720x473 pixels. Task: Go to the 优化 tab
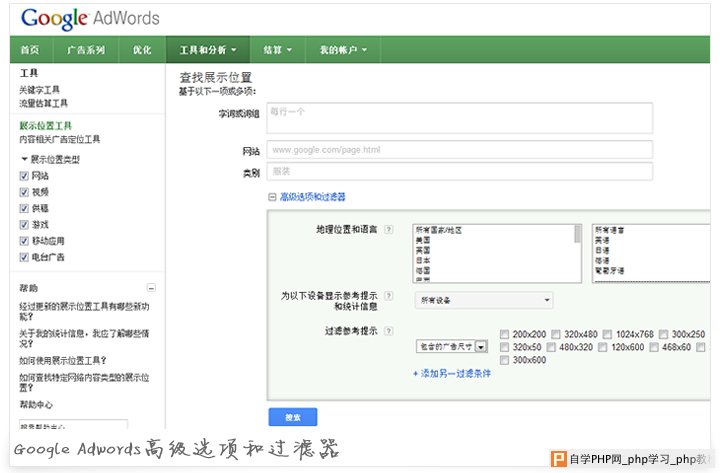pos(142,50)
